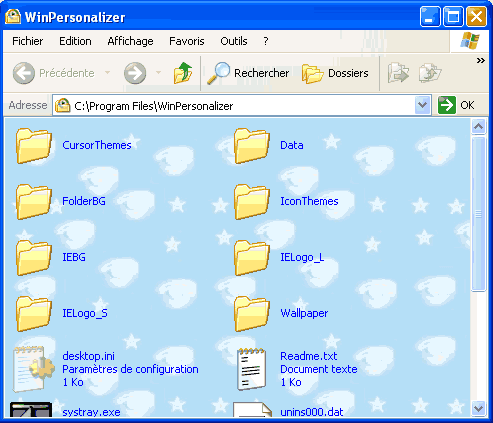Click the IEBG name label

point(74,257)
